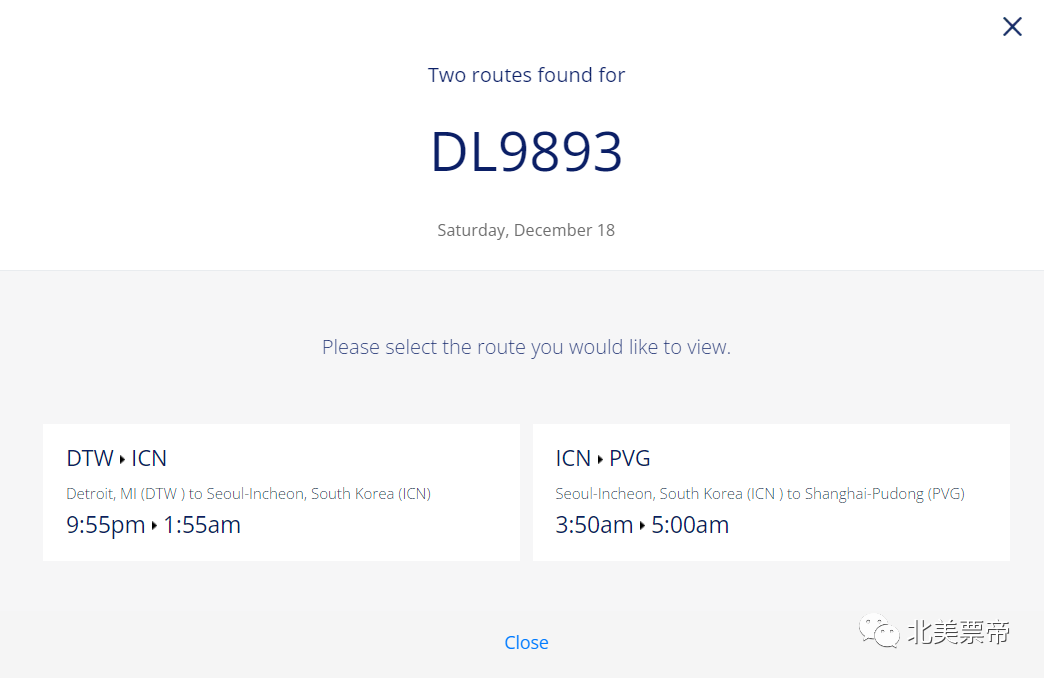Click the Saturday, December 18 date text
This screenshot has height=678, width=1044.
click(x=526, y=230)
